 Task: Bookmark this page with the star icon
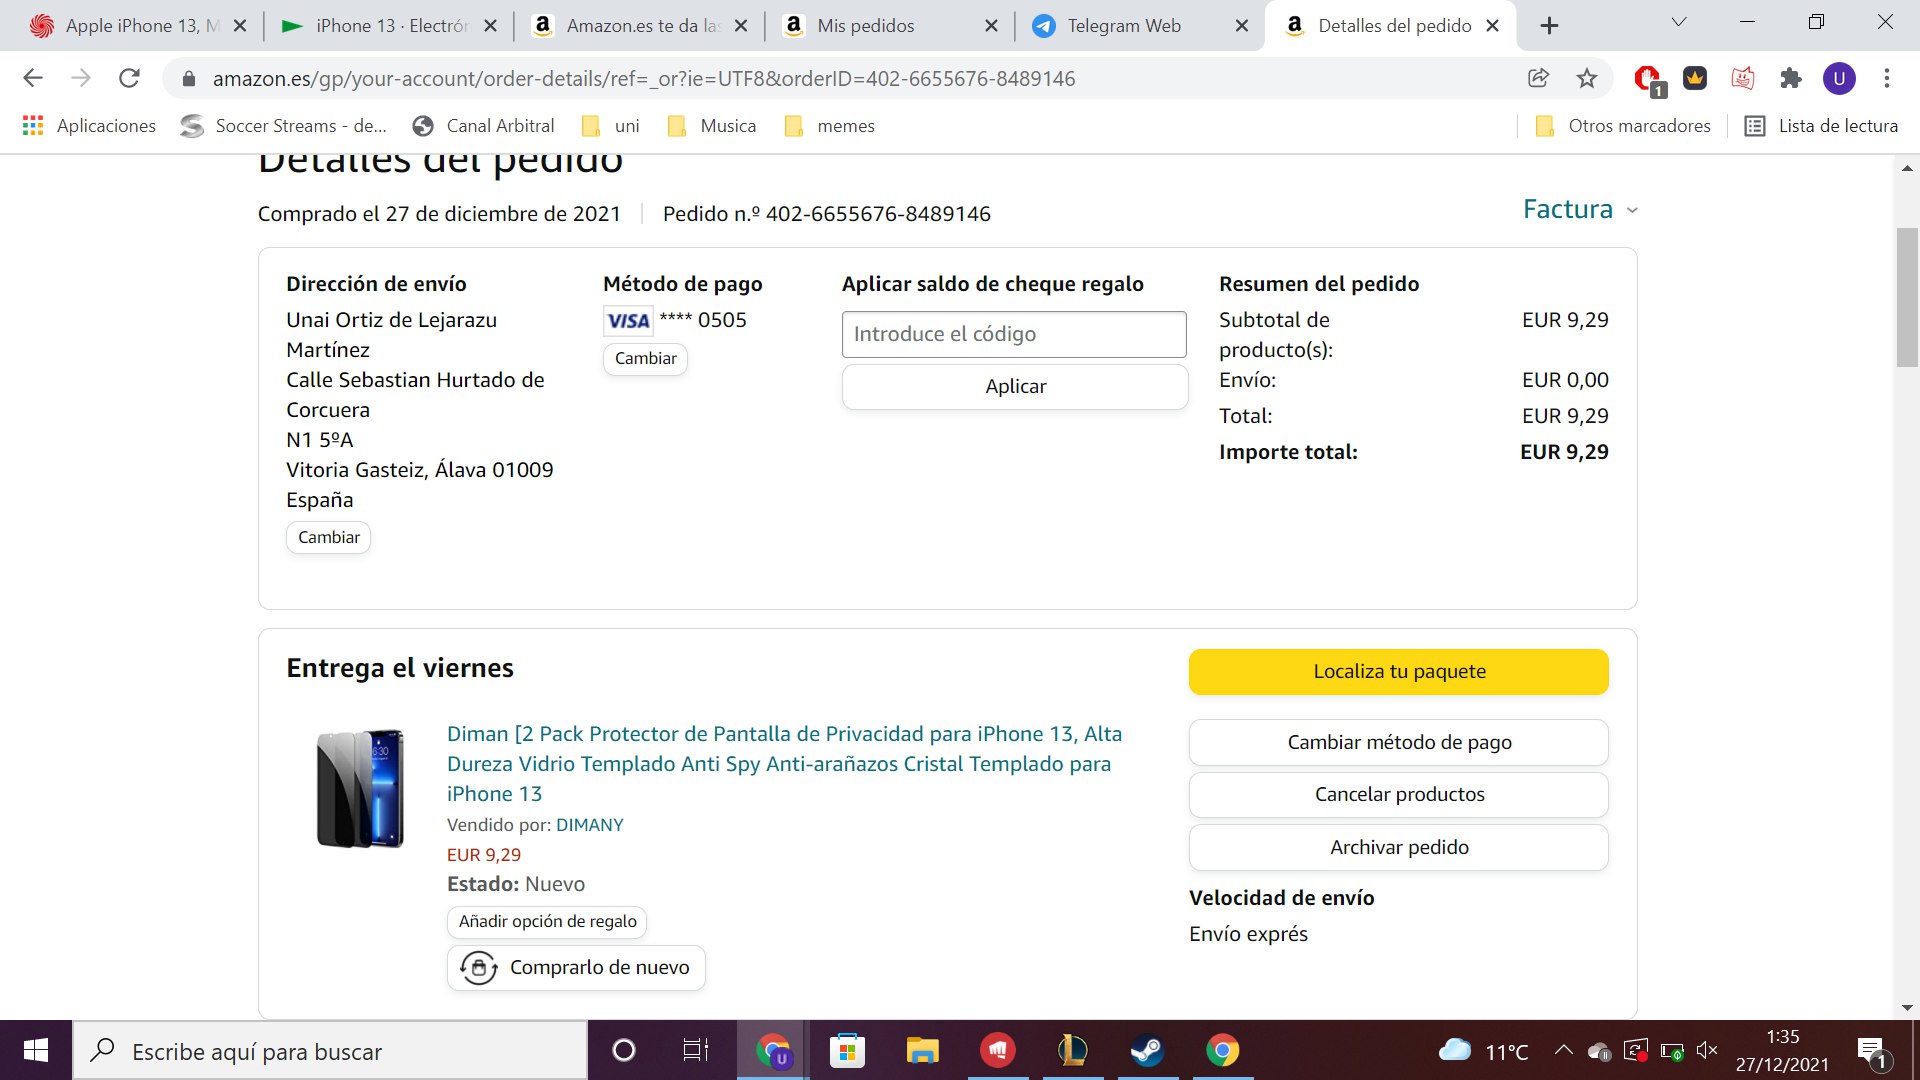(x=1587, y=78)
